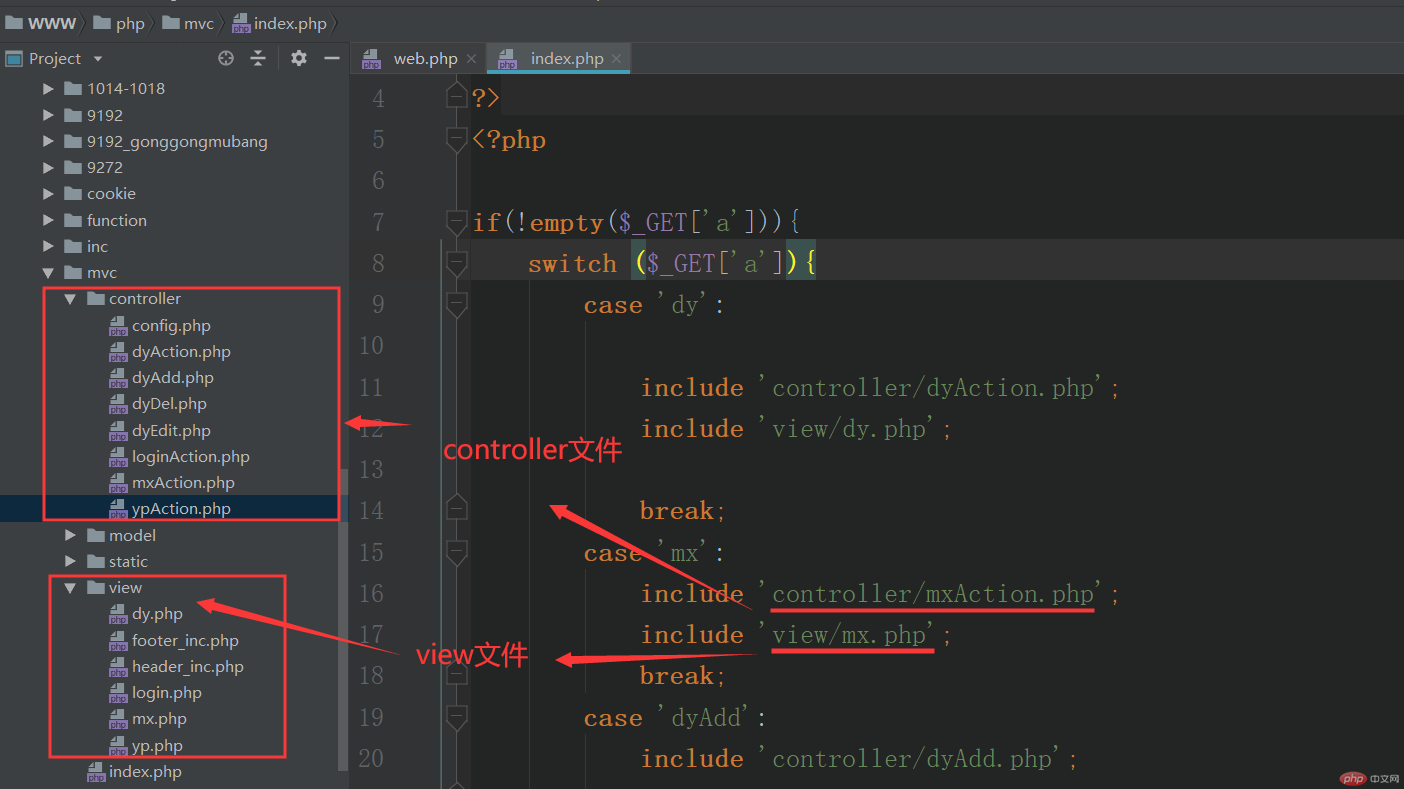
Task: Expand the function folder
Action: click(x=48, y=220)
